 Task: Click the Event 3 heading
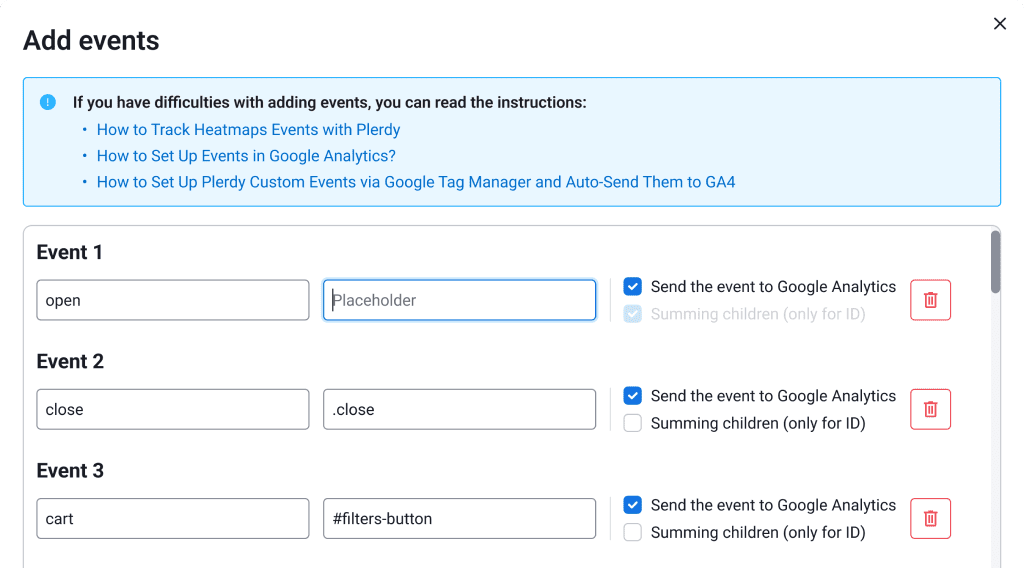[x=70, y=470]
